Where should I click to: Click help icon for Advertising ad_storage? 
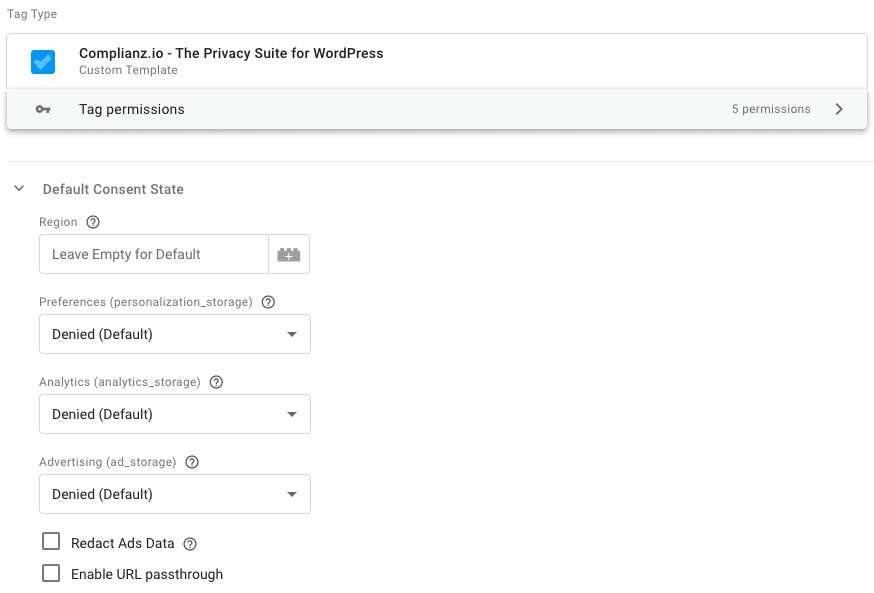pyautogui.click(x=192, y=462)
